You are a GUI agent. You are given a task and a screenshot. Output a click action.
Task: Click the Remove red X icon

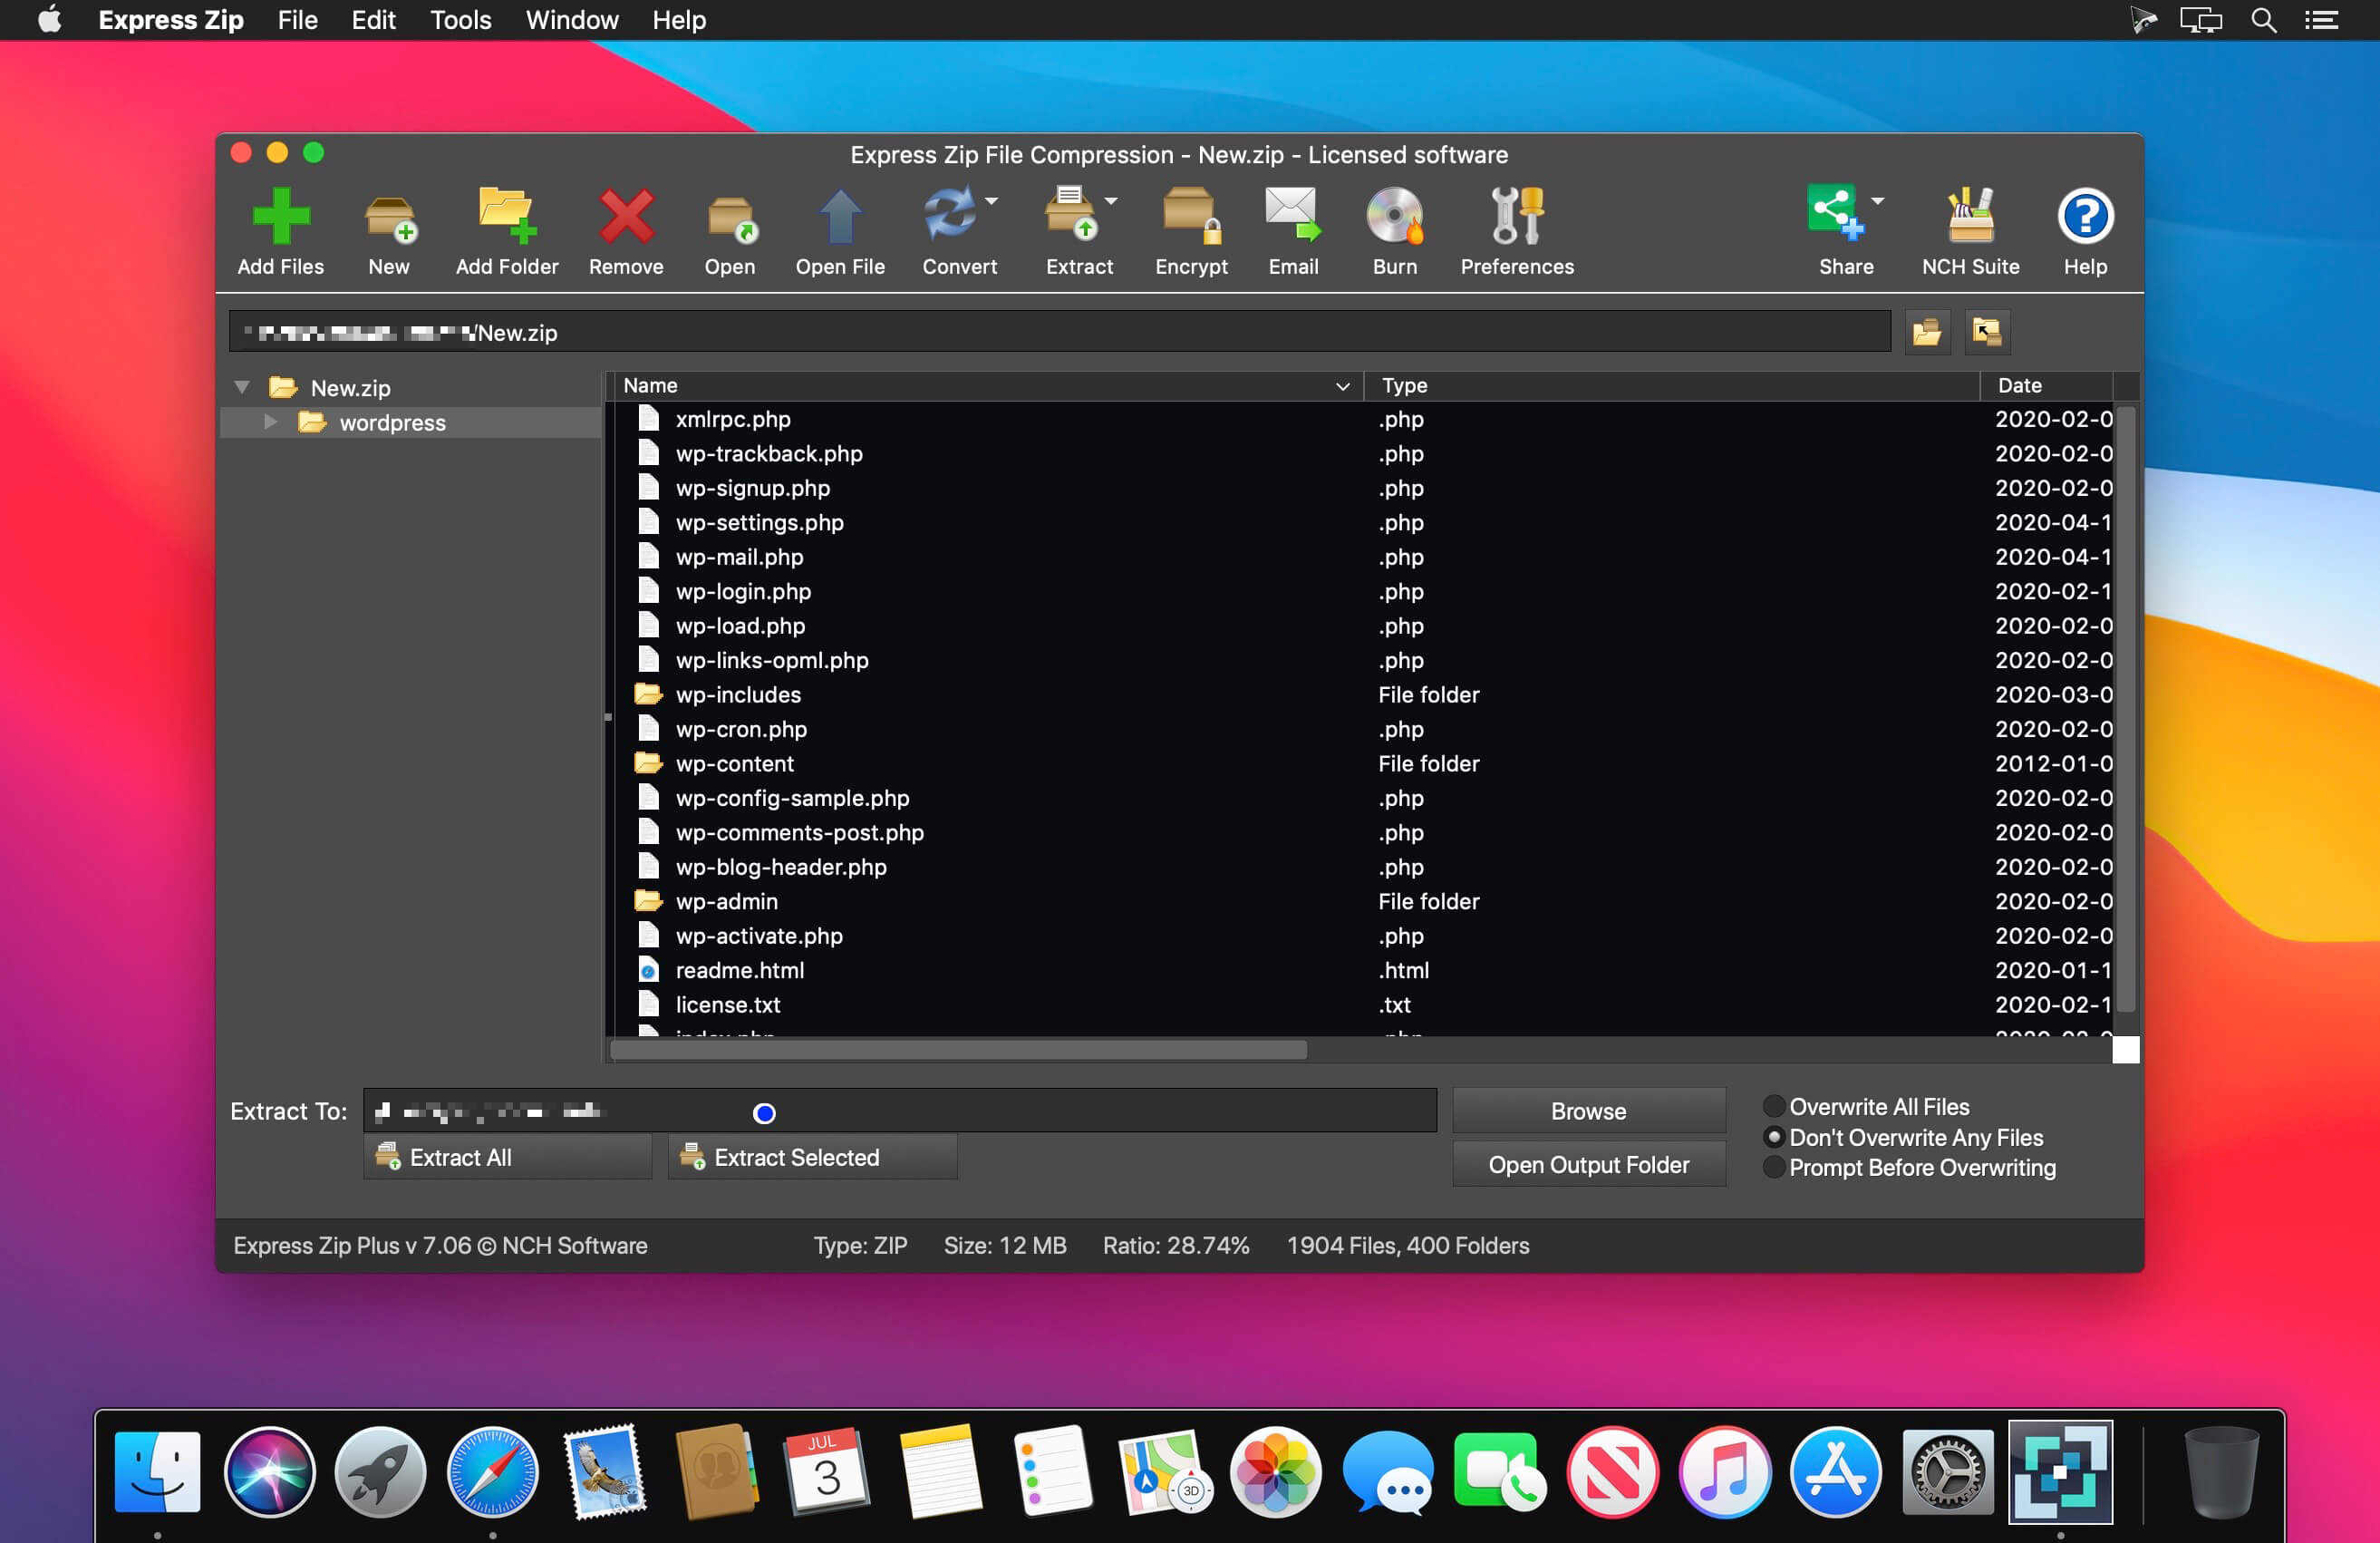click(x=626, y=218)
